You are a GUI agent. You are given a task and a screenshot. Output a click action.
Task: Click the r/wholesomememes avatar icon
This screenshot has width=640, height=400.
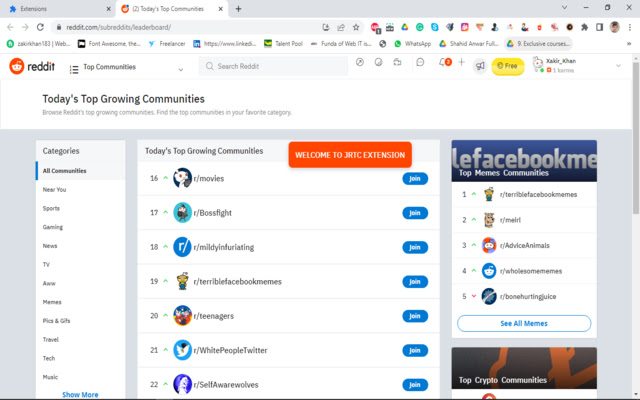tap(489, 271)
